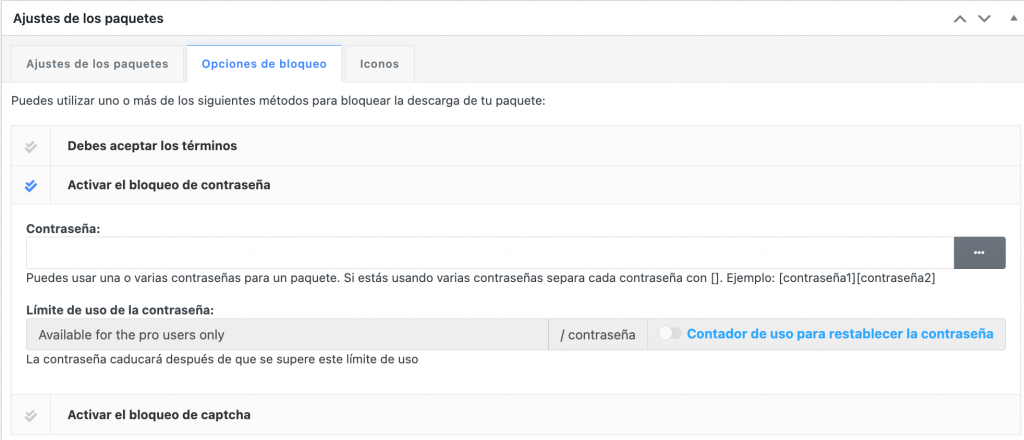Click the Contador de uso para restablecer link
Image resolution: width=1024 pixels, height=440 pixels.
(840, 334)
